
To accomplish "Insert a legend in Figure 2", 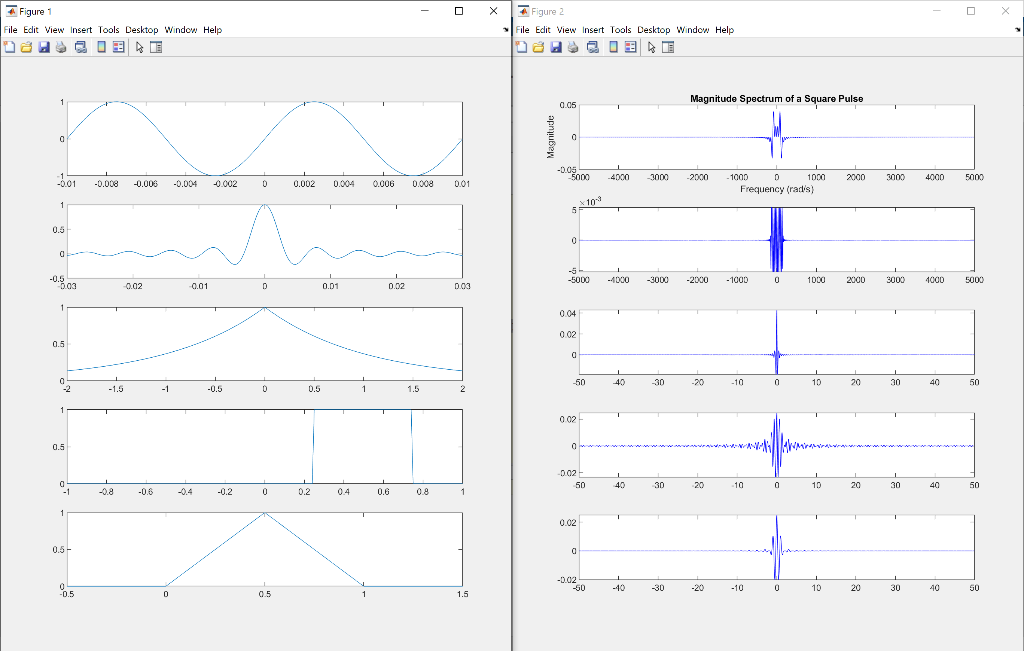I will (x=630, y=47).
